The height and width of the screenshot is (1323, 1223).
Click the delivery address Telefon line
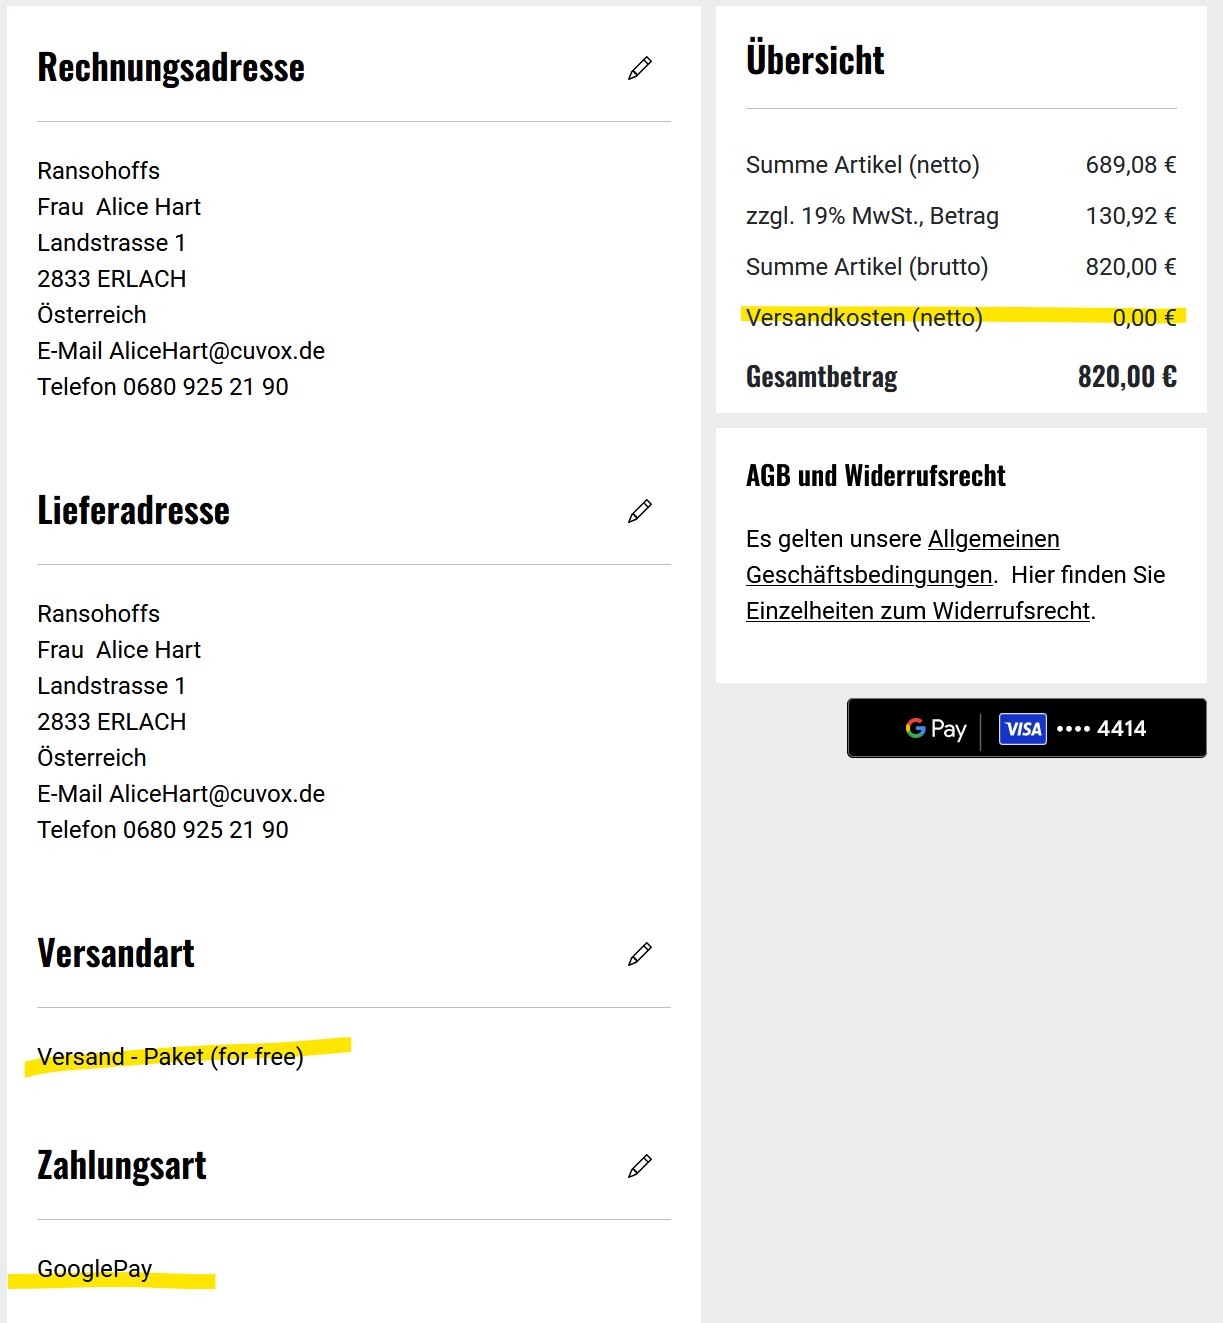[163, 830]
